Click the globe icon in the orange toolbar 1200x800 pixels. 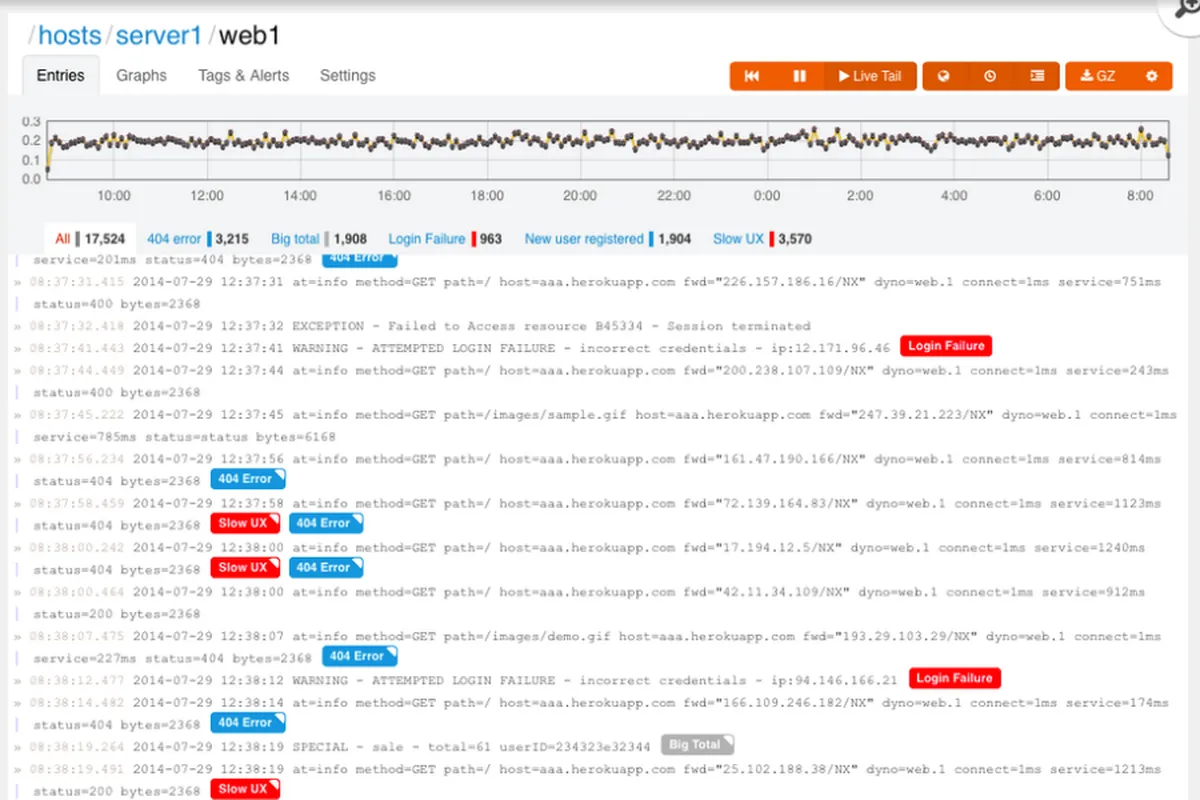point(944,76)
